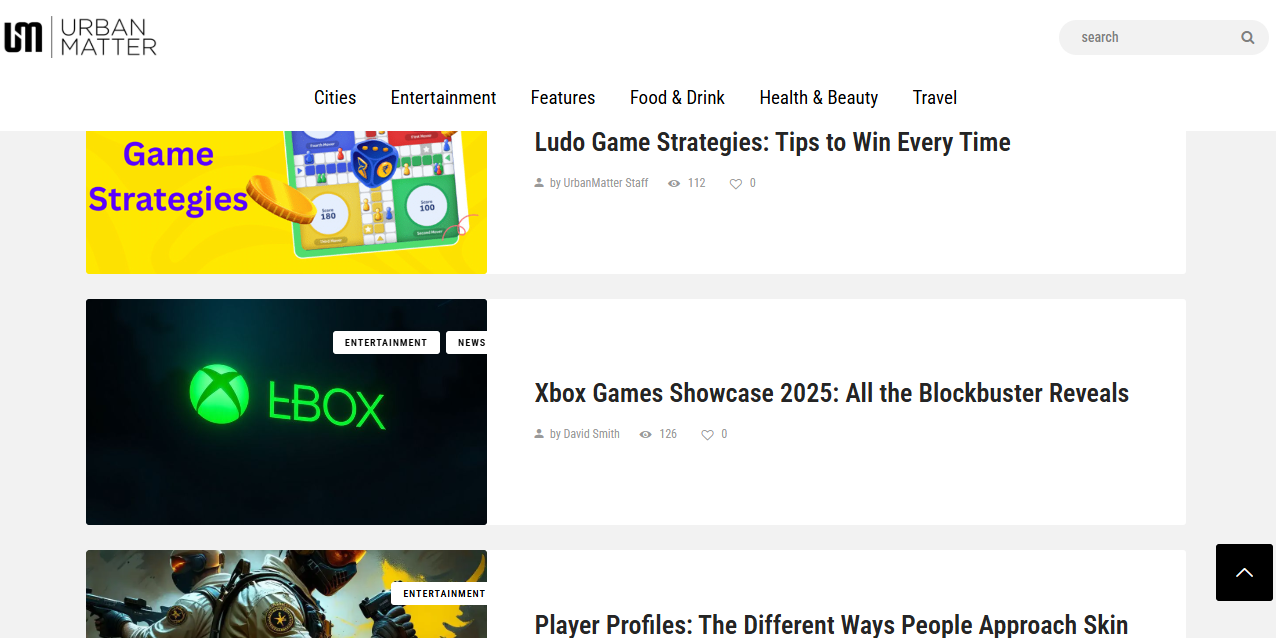Open the Cities menu

(335, 97)
